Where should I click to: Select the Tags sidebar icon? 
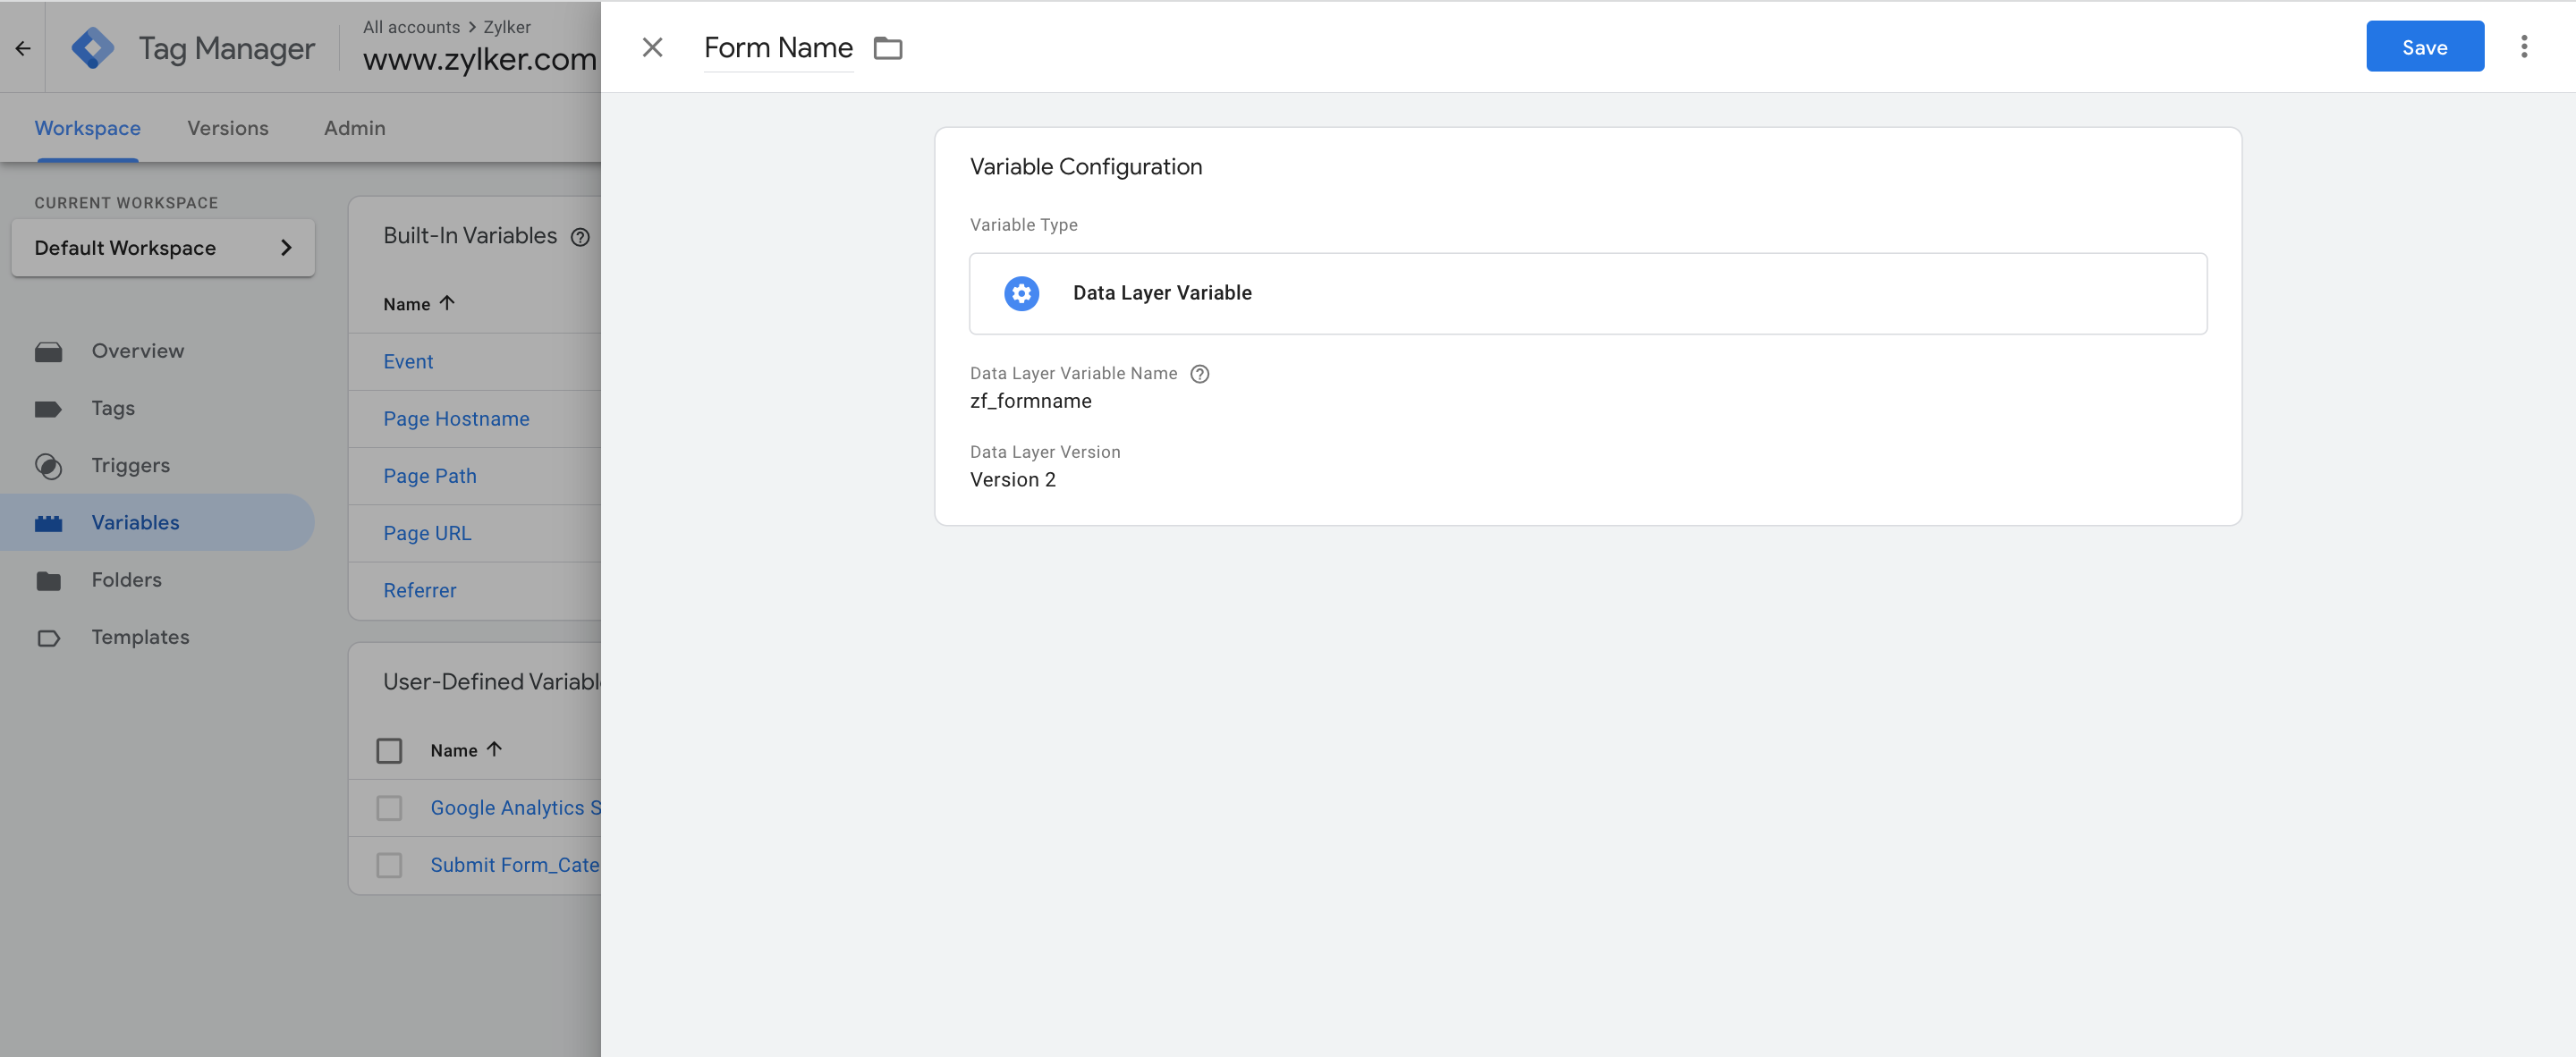point(50,408)
